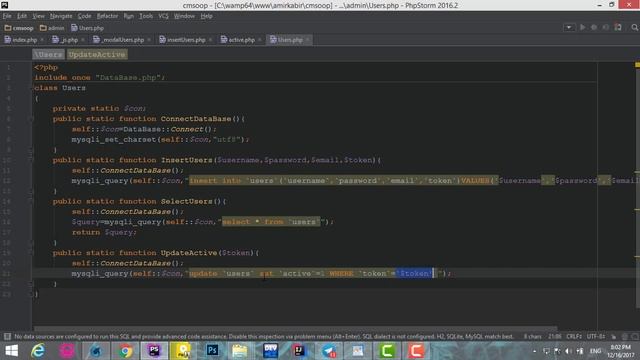Viewport: 640px width, 360px height.
Task: Collapse the UpdateActive function fold marker
Action: point(31,253)
